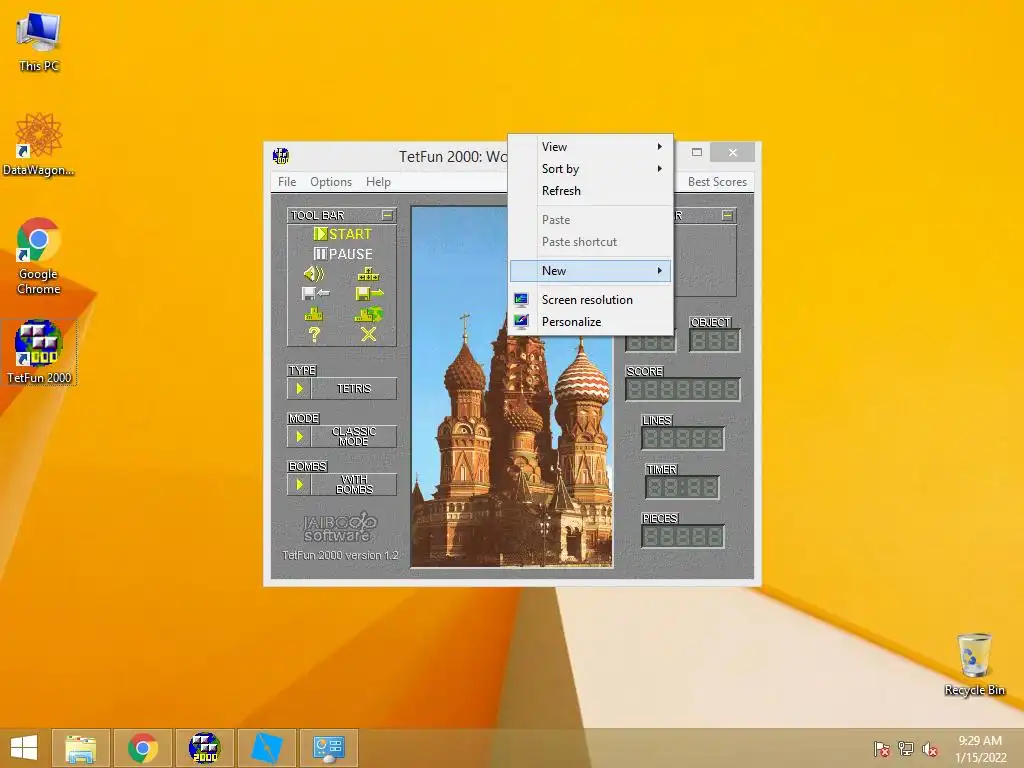Viewport: 1024px width, 768px height.
Task: Click the network tray icon
Action: [906, 748]
